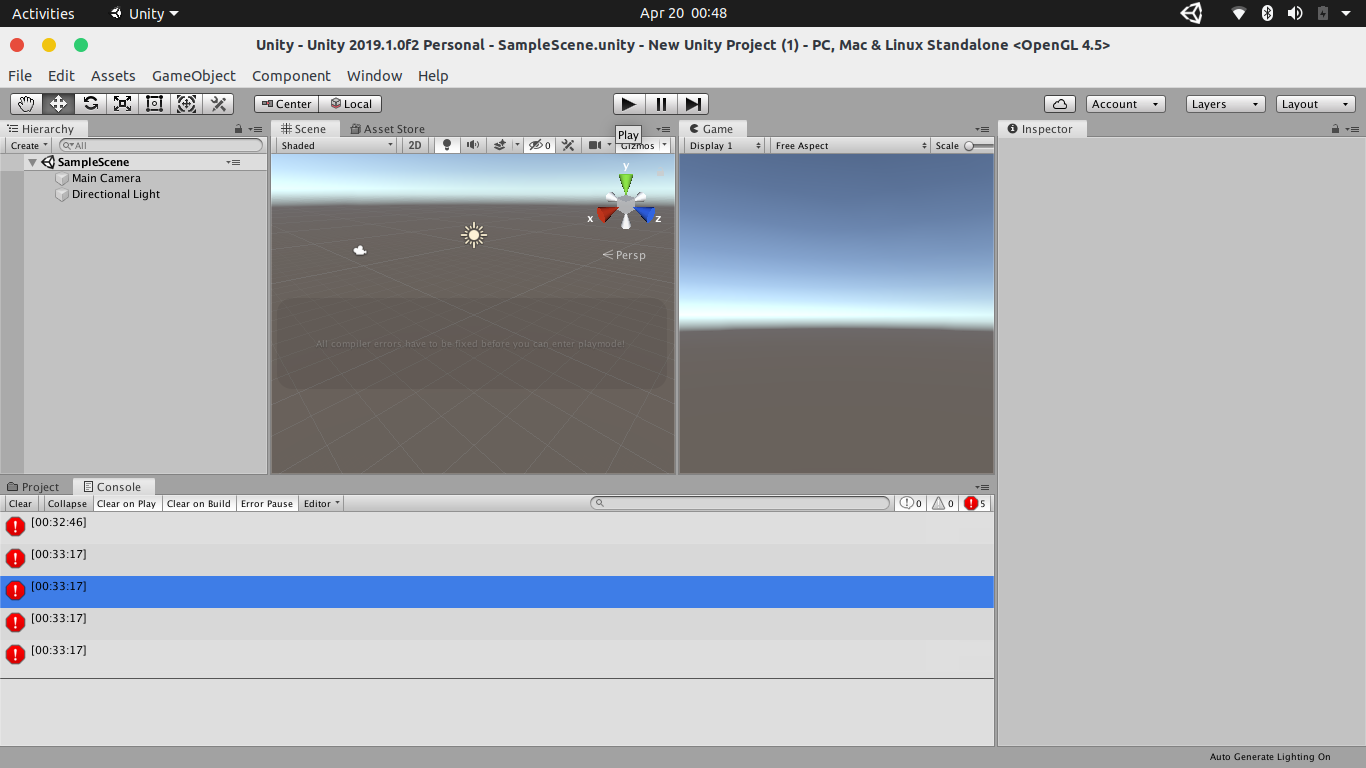Start Play mode with the Play button
The image size is (1366, 768).
[x=628, y=104]
